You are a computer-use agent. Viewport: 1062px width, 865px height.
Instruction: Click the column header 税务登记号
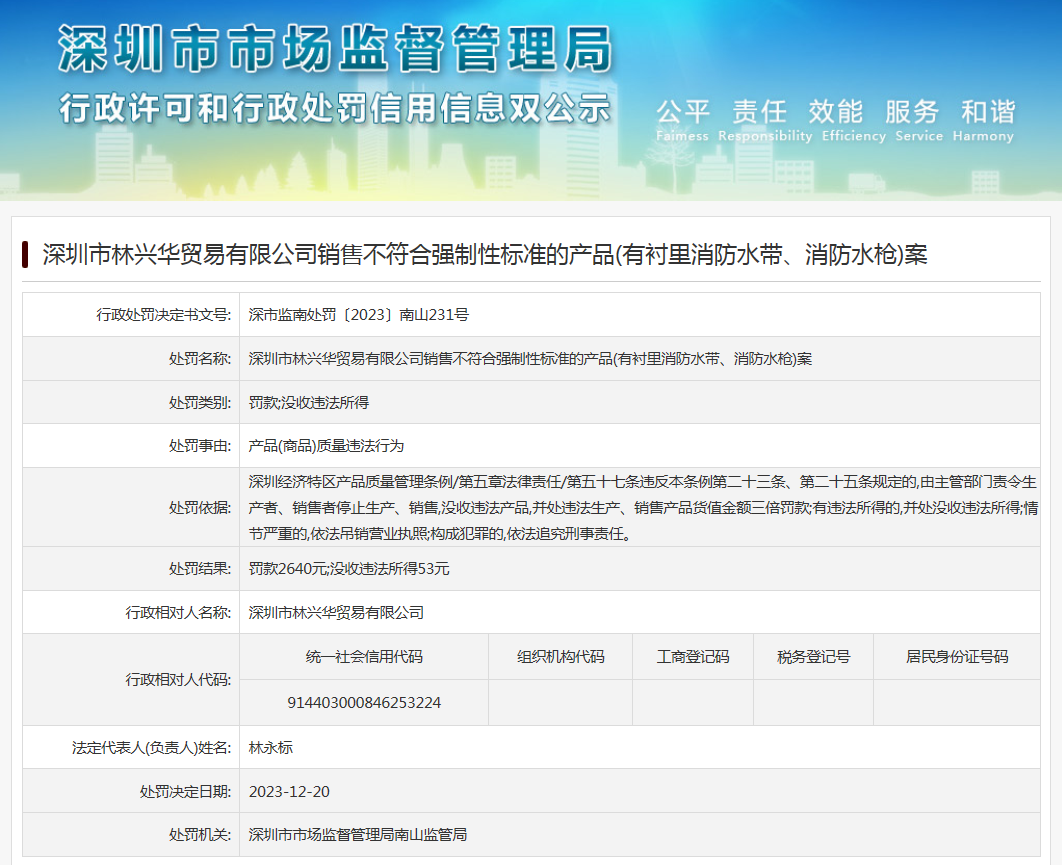point(813,656)
